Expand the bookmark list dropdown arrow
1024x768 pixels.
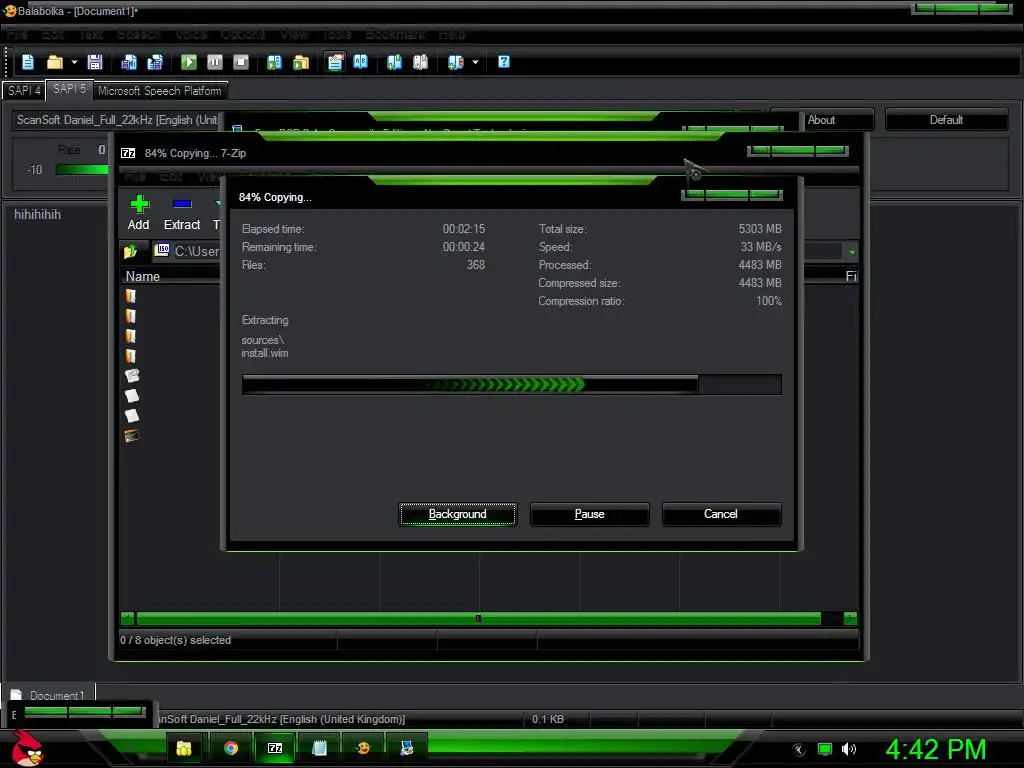click(x=475, y=62)
